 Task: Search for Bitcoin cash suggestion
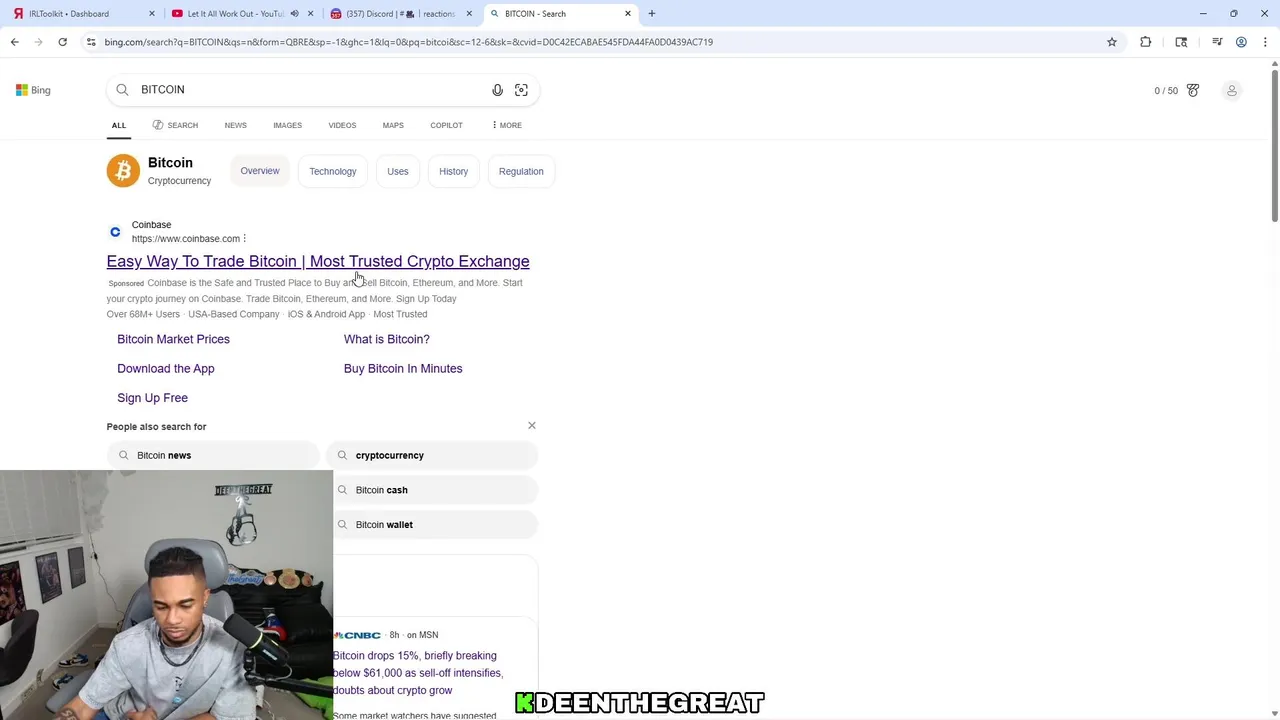pos(432,490)
